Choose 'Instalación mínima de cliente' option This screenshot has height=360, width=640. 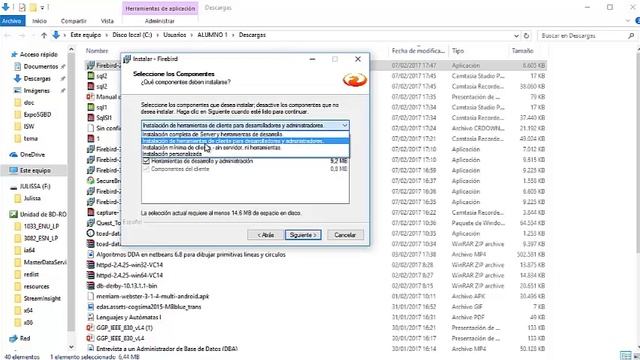pyautogui.click(x=245, y=147)
